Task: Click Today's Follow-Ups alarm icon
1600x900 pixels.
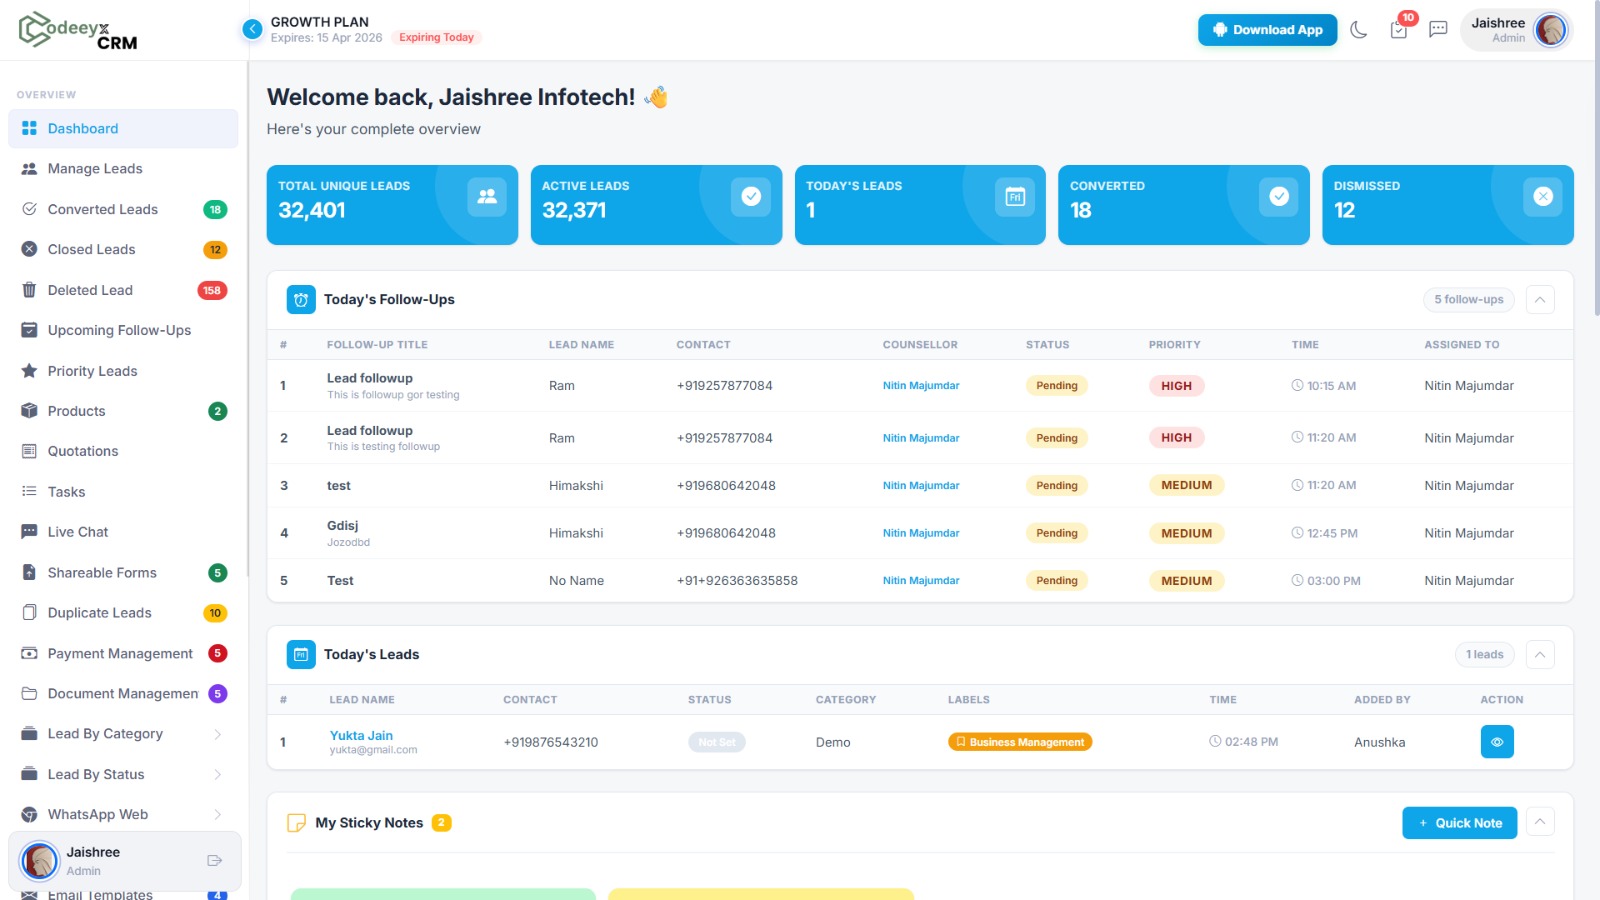Action: click(x=301, y=300)
